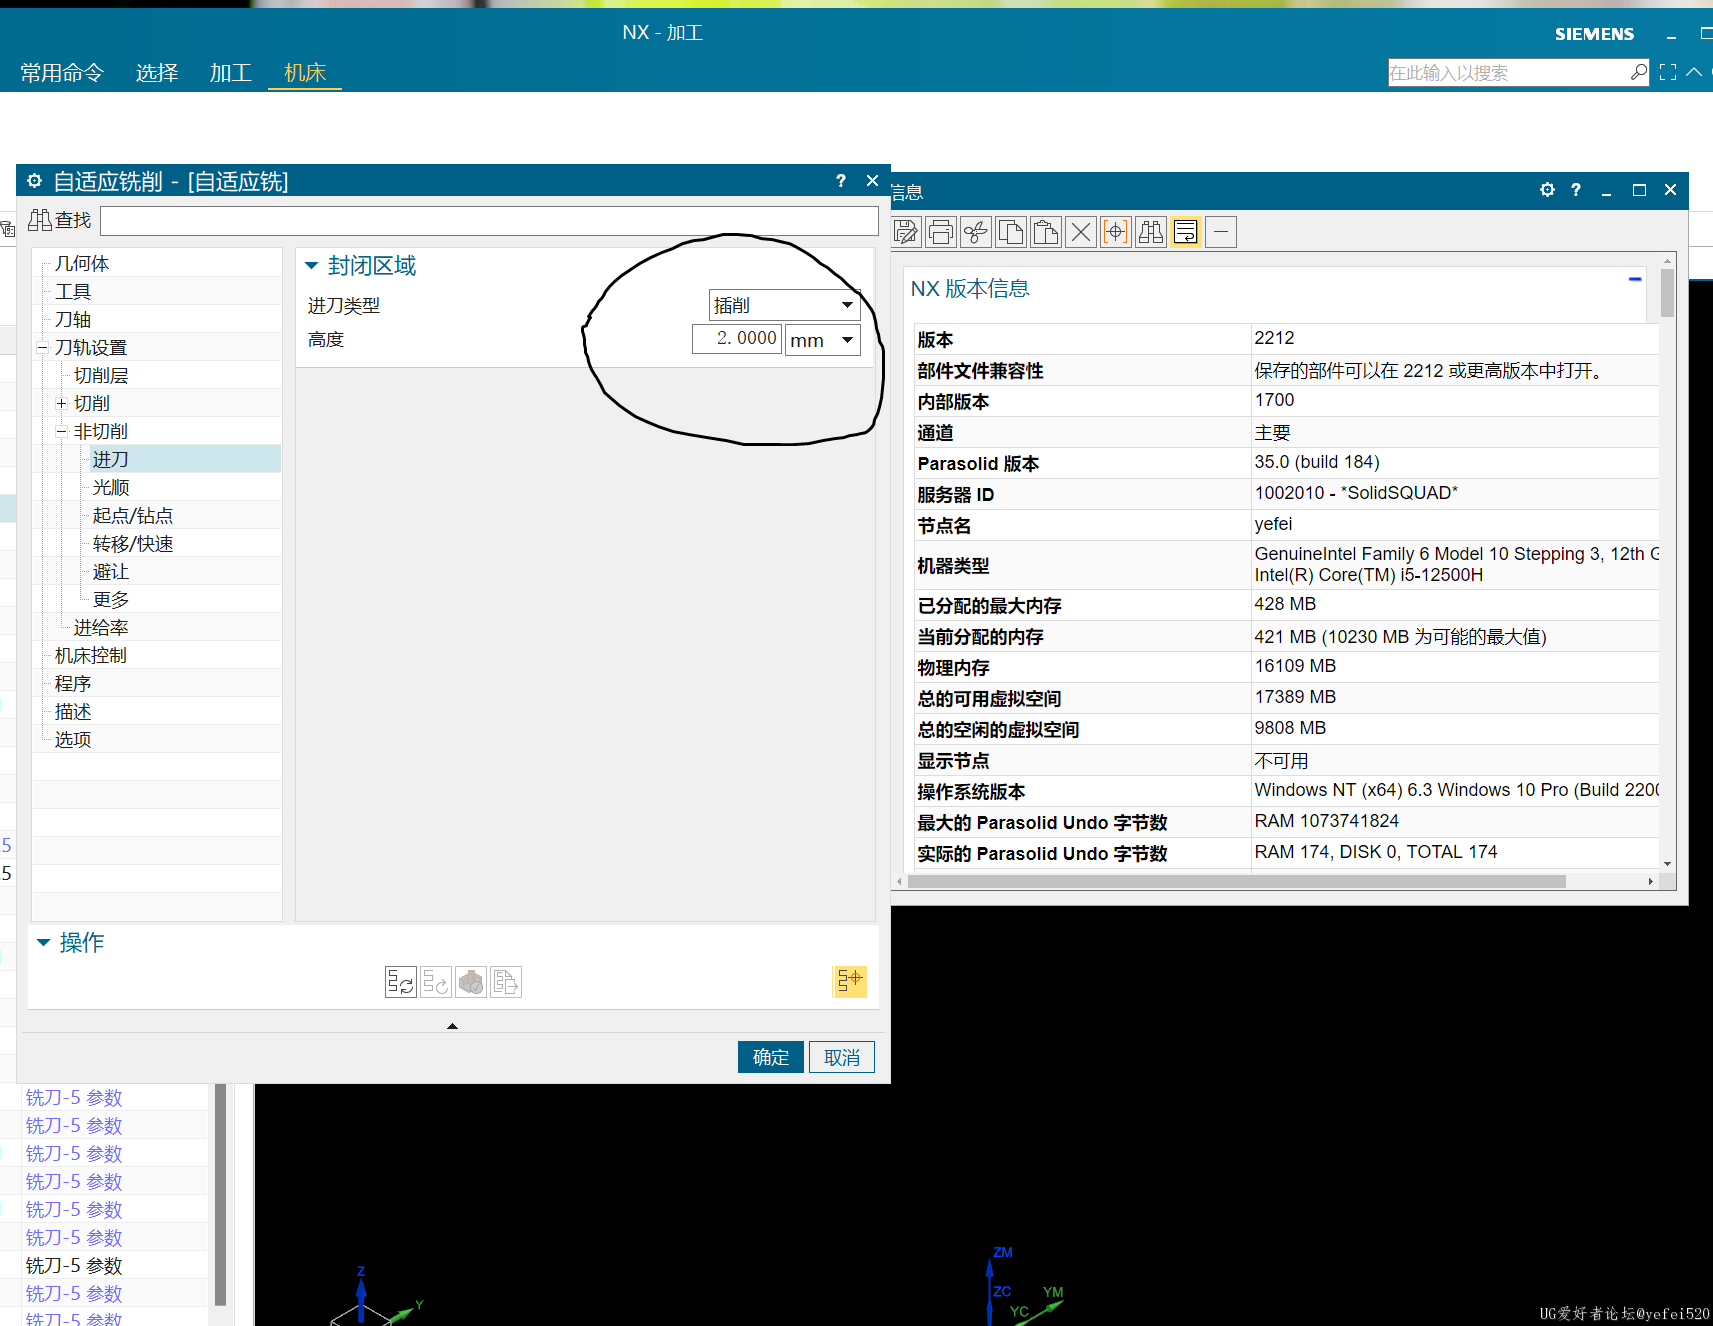Image resolution: width=1713 pixels, height=1326 pixels.
Task: Collapse the 操作 section
Action: [43, 942]
